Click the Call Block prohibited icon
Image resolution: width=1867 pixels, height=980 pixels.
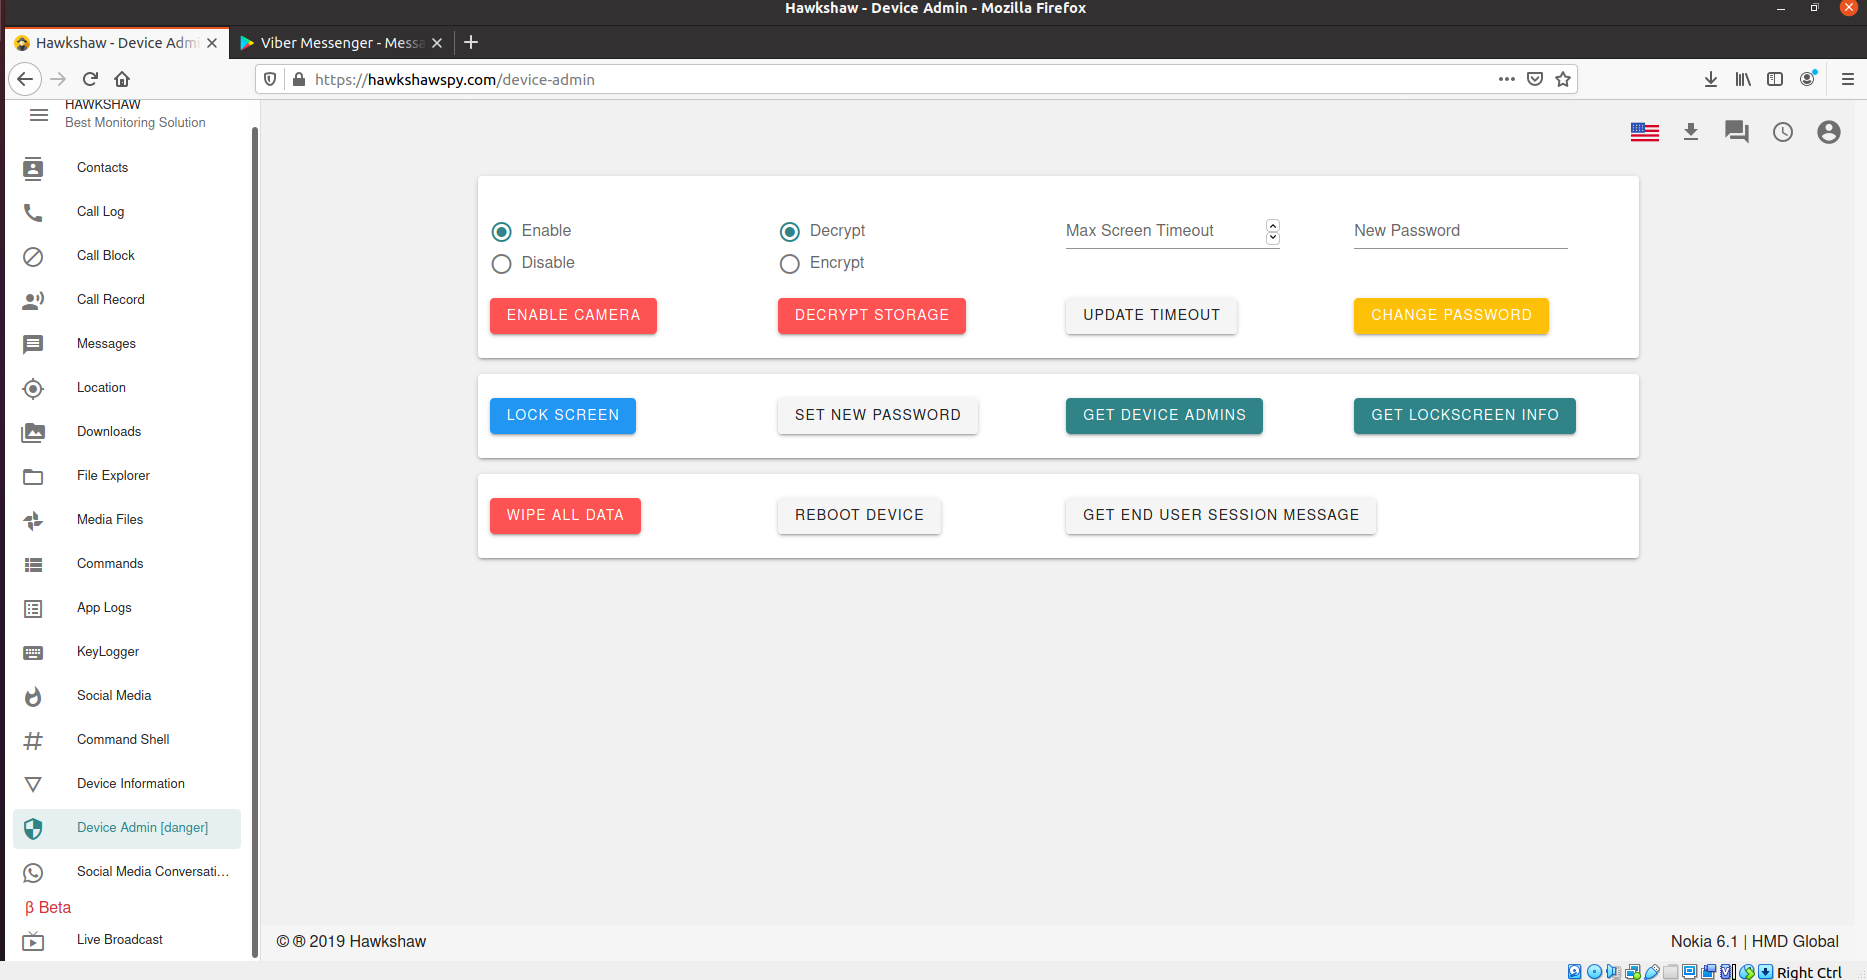tap(33, 256)
